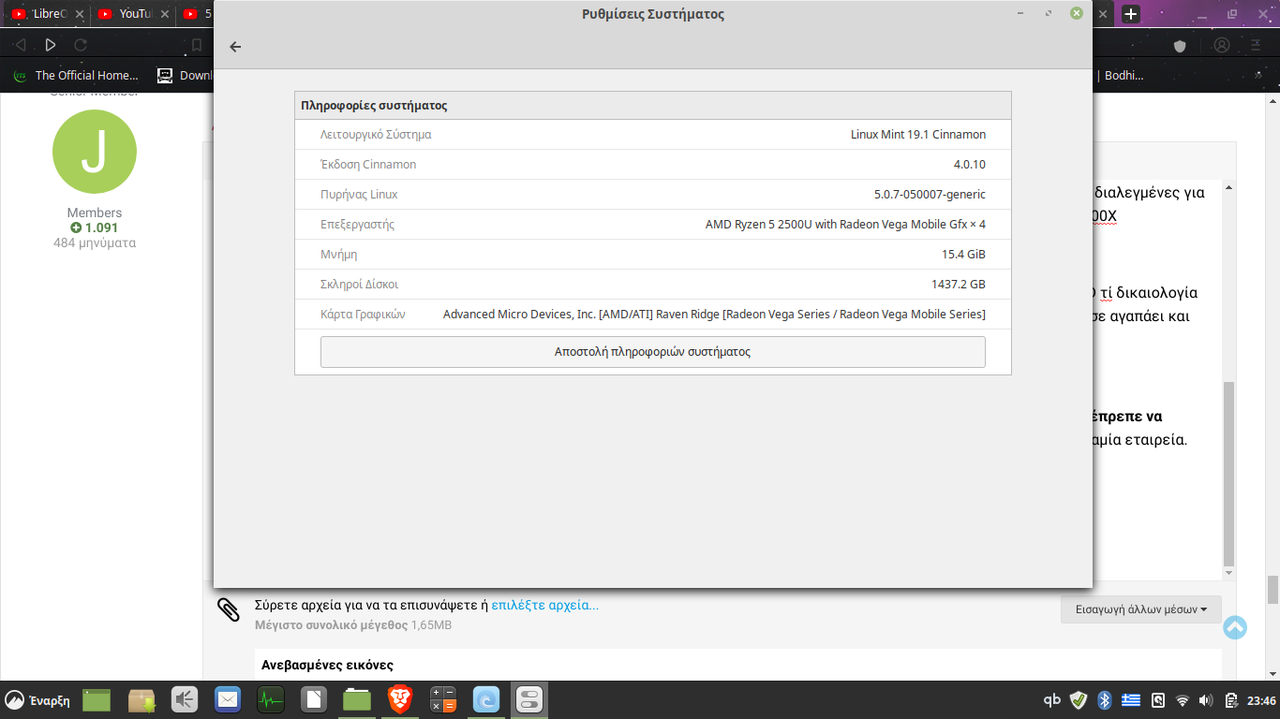1280x719 pixels.
Task: Open the mail client launcher
Action: tap(228, 700)
